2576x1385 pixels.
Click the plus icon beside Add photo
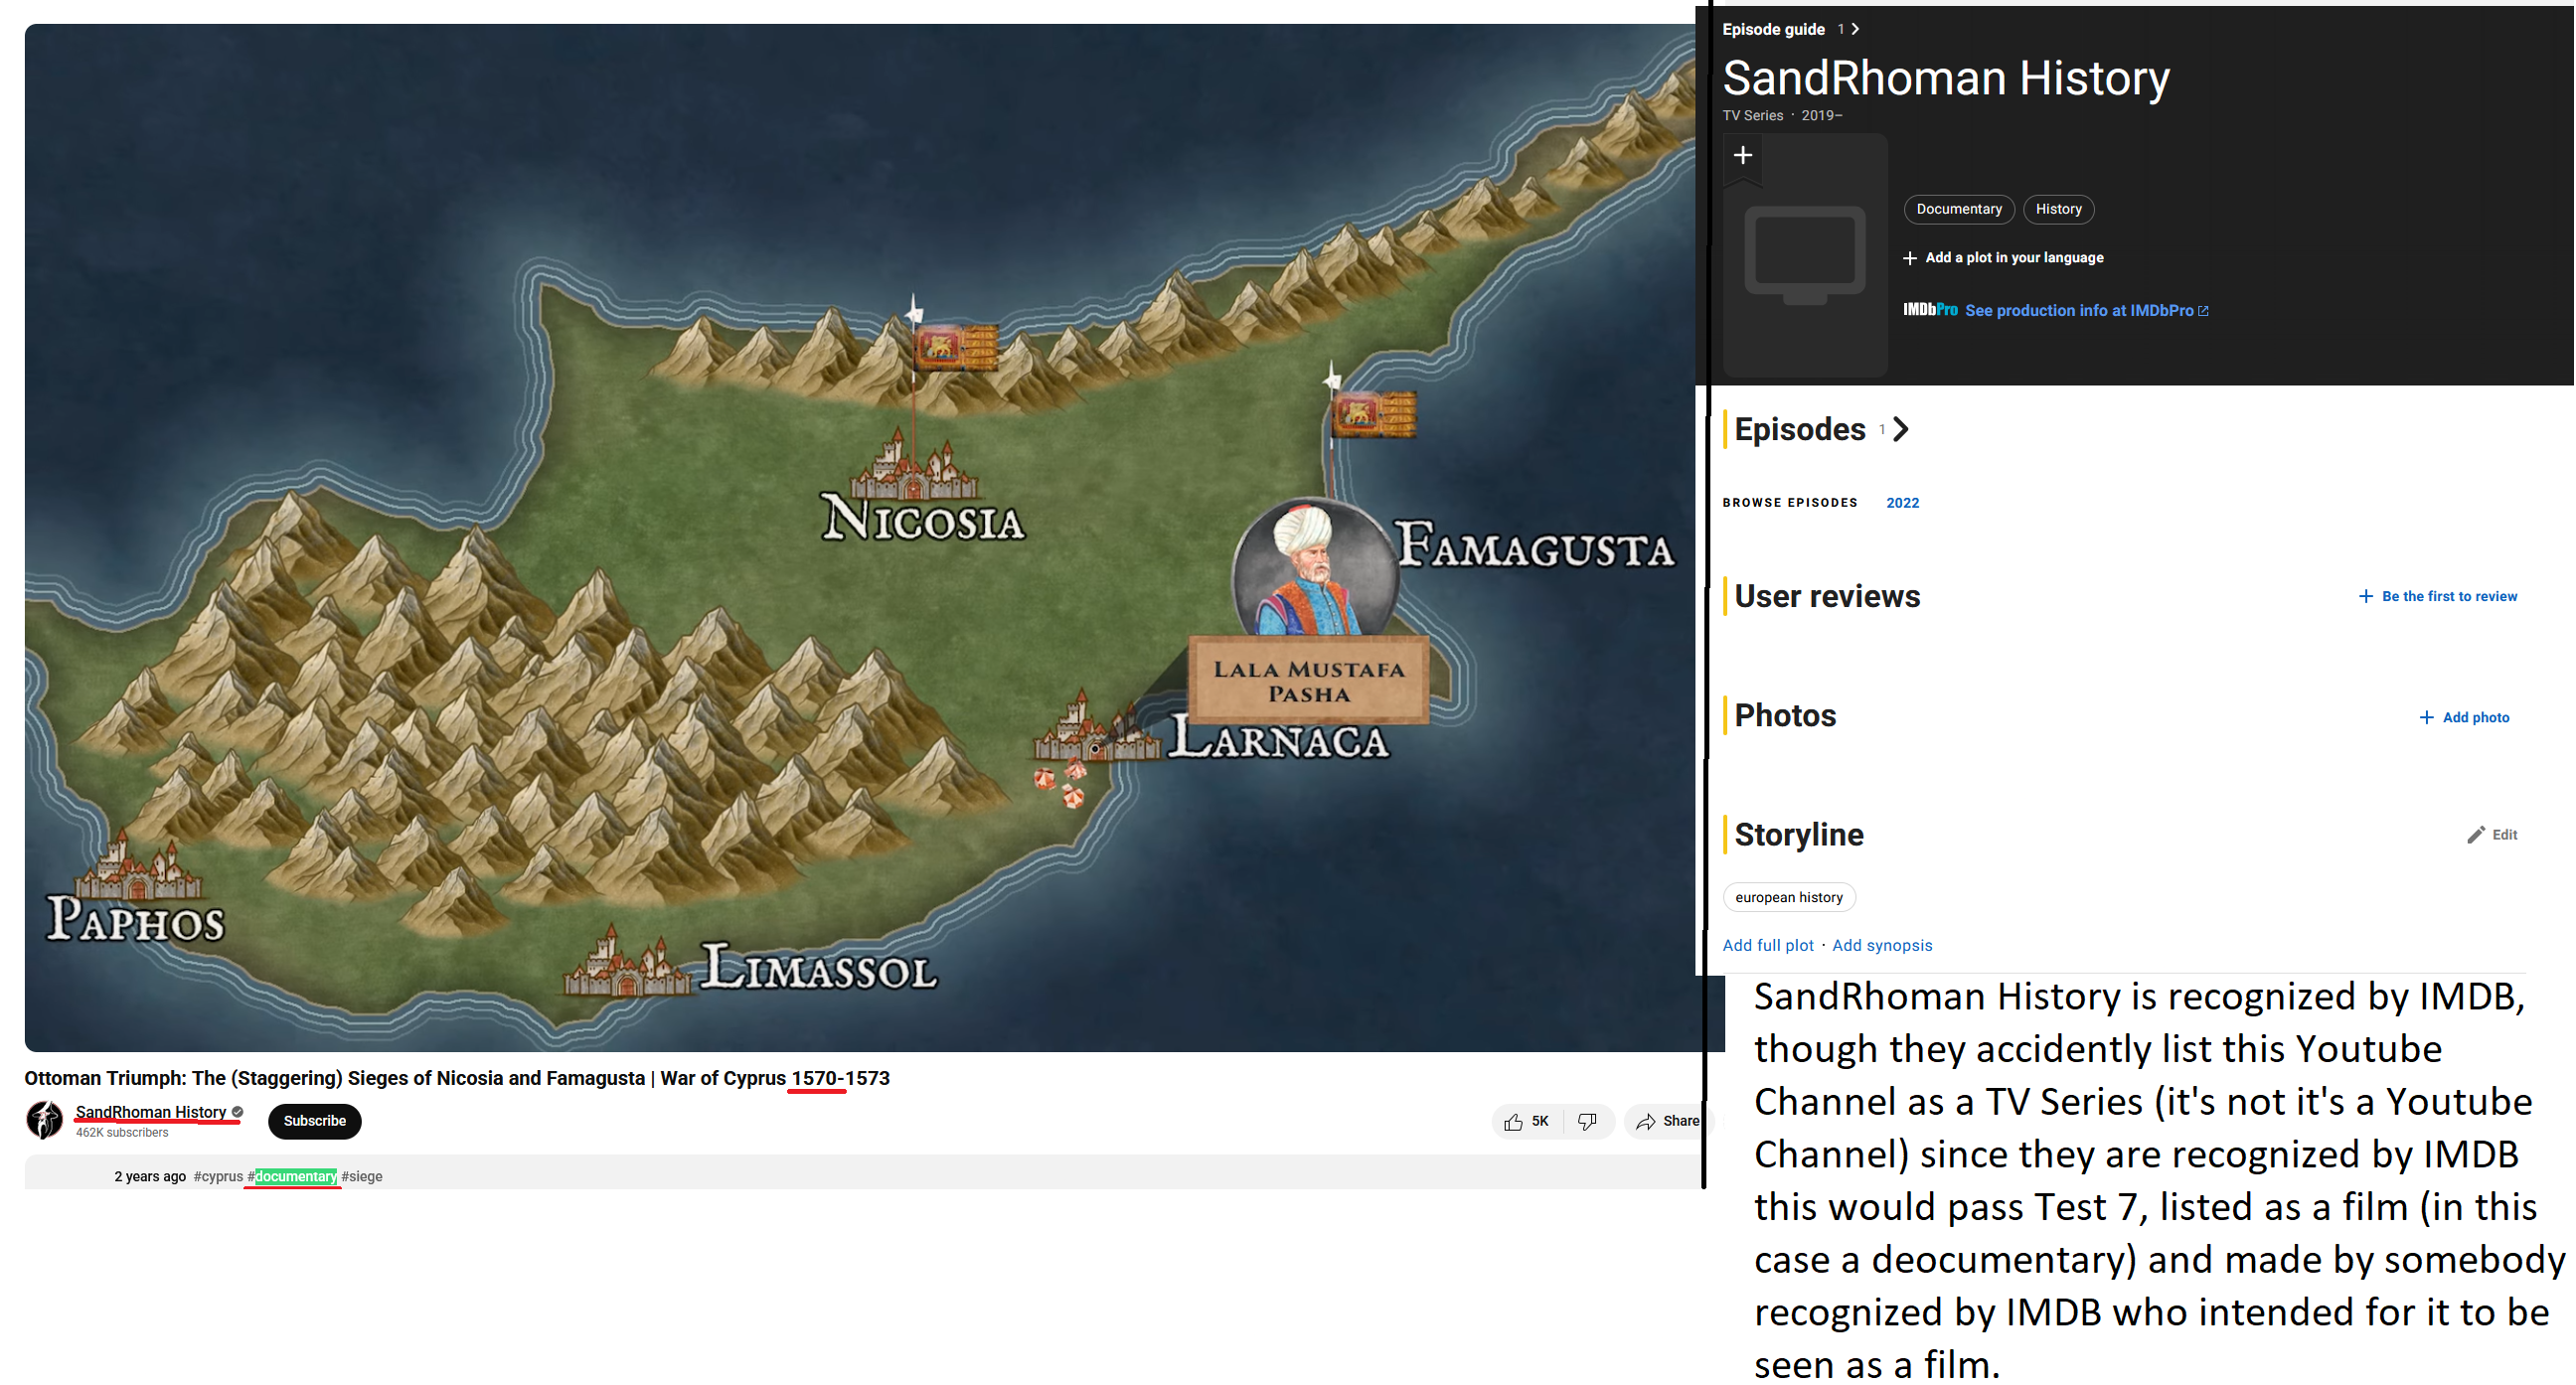point(2426,717)
